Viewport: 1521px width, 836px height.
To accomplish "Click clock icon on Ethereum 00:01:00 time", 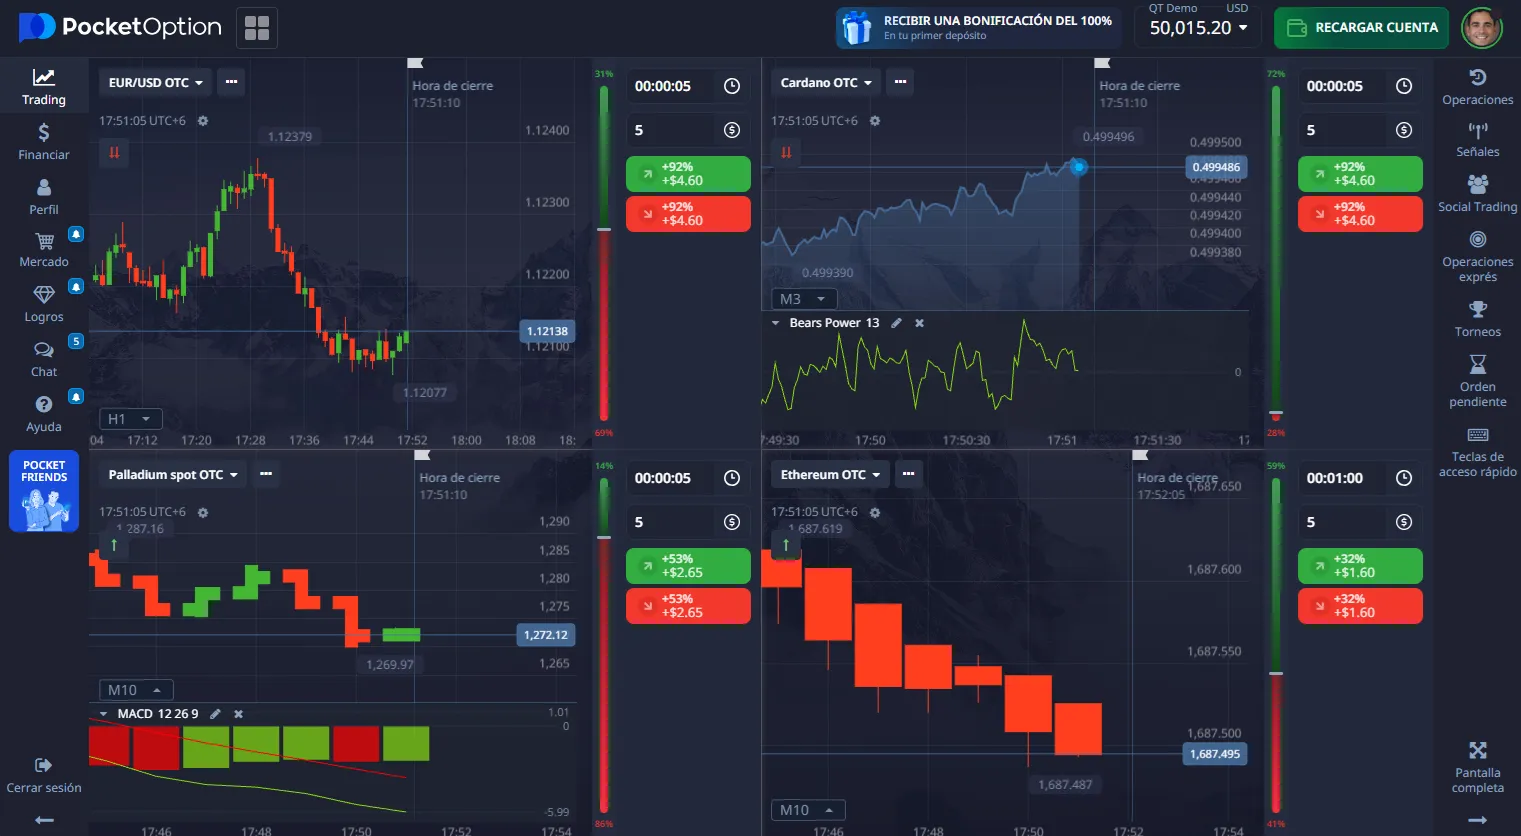I will click(1404, 478).
